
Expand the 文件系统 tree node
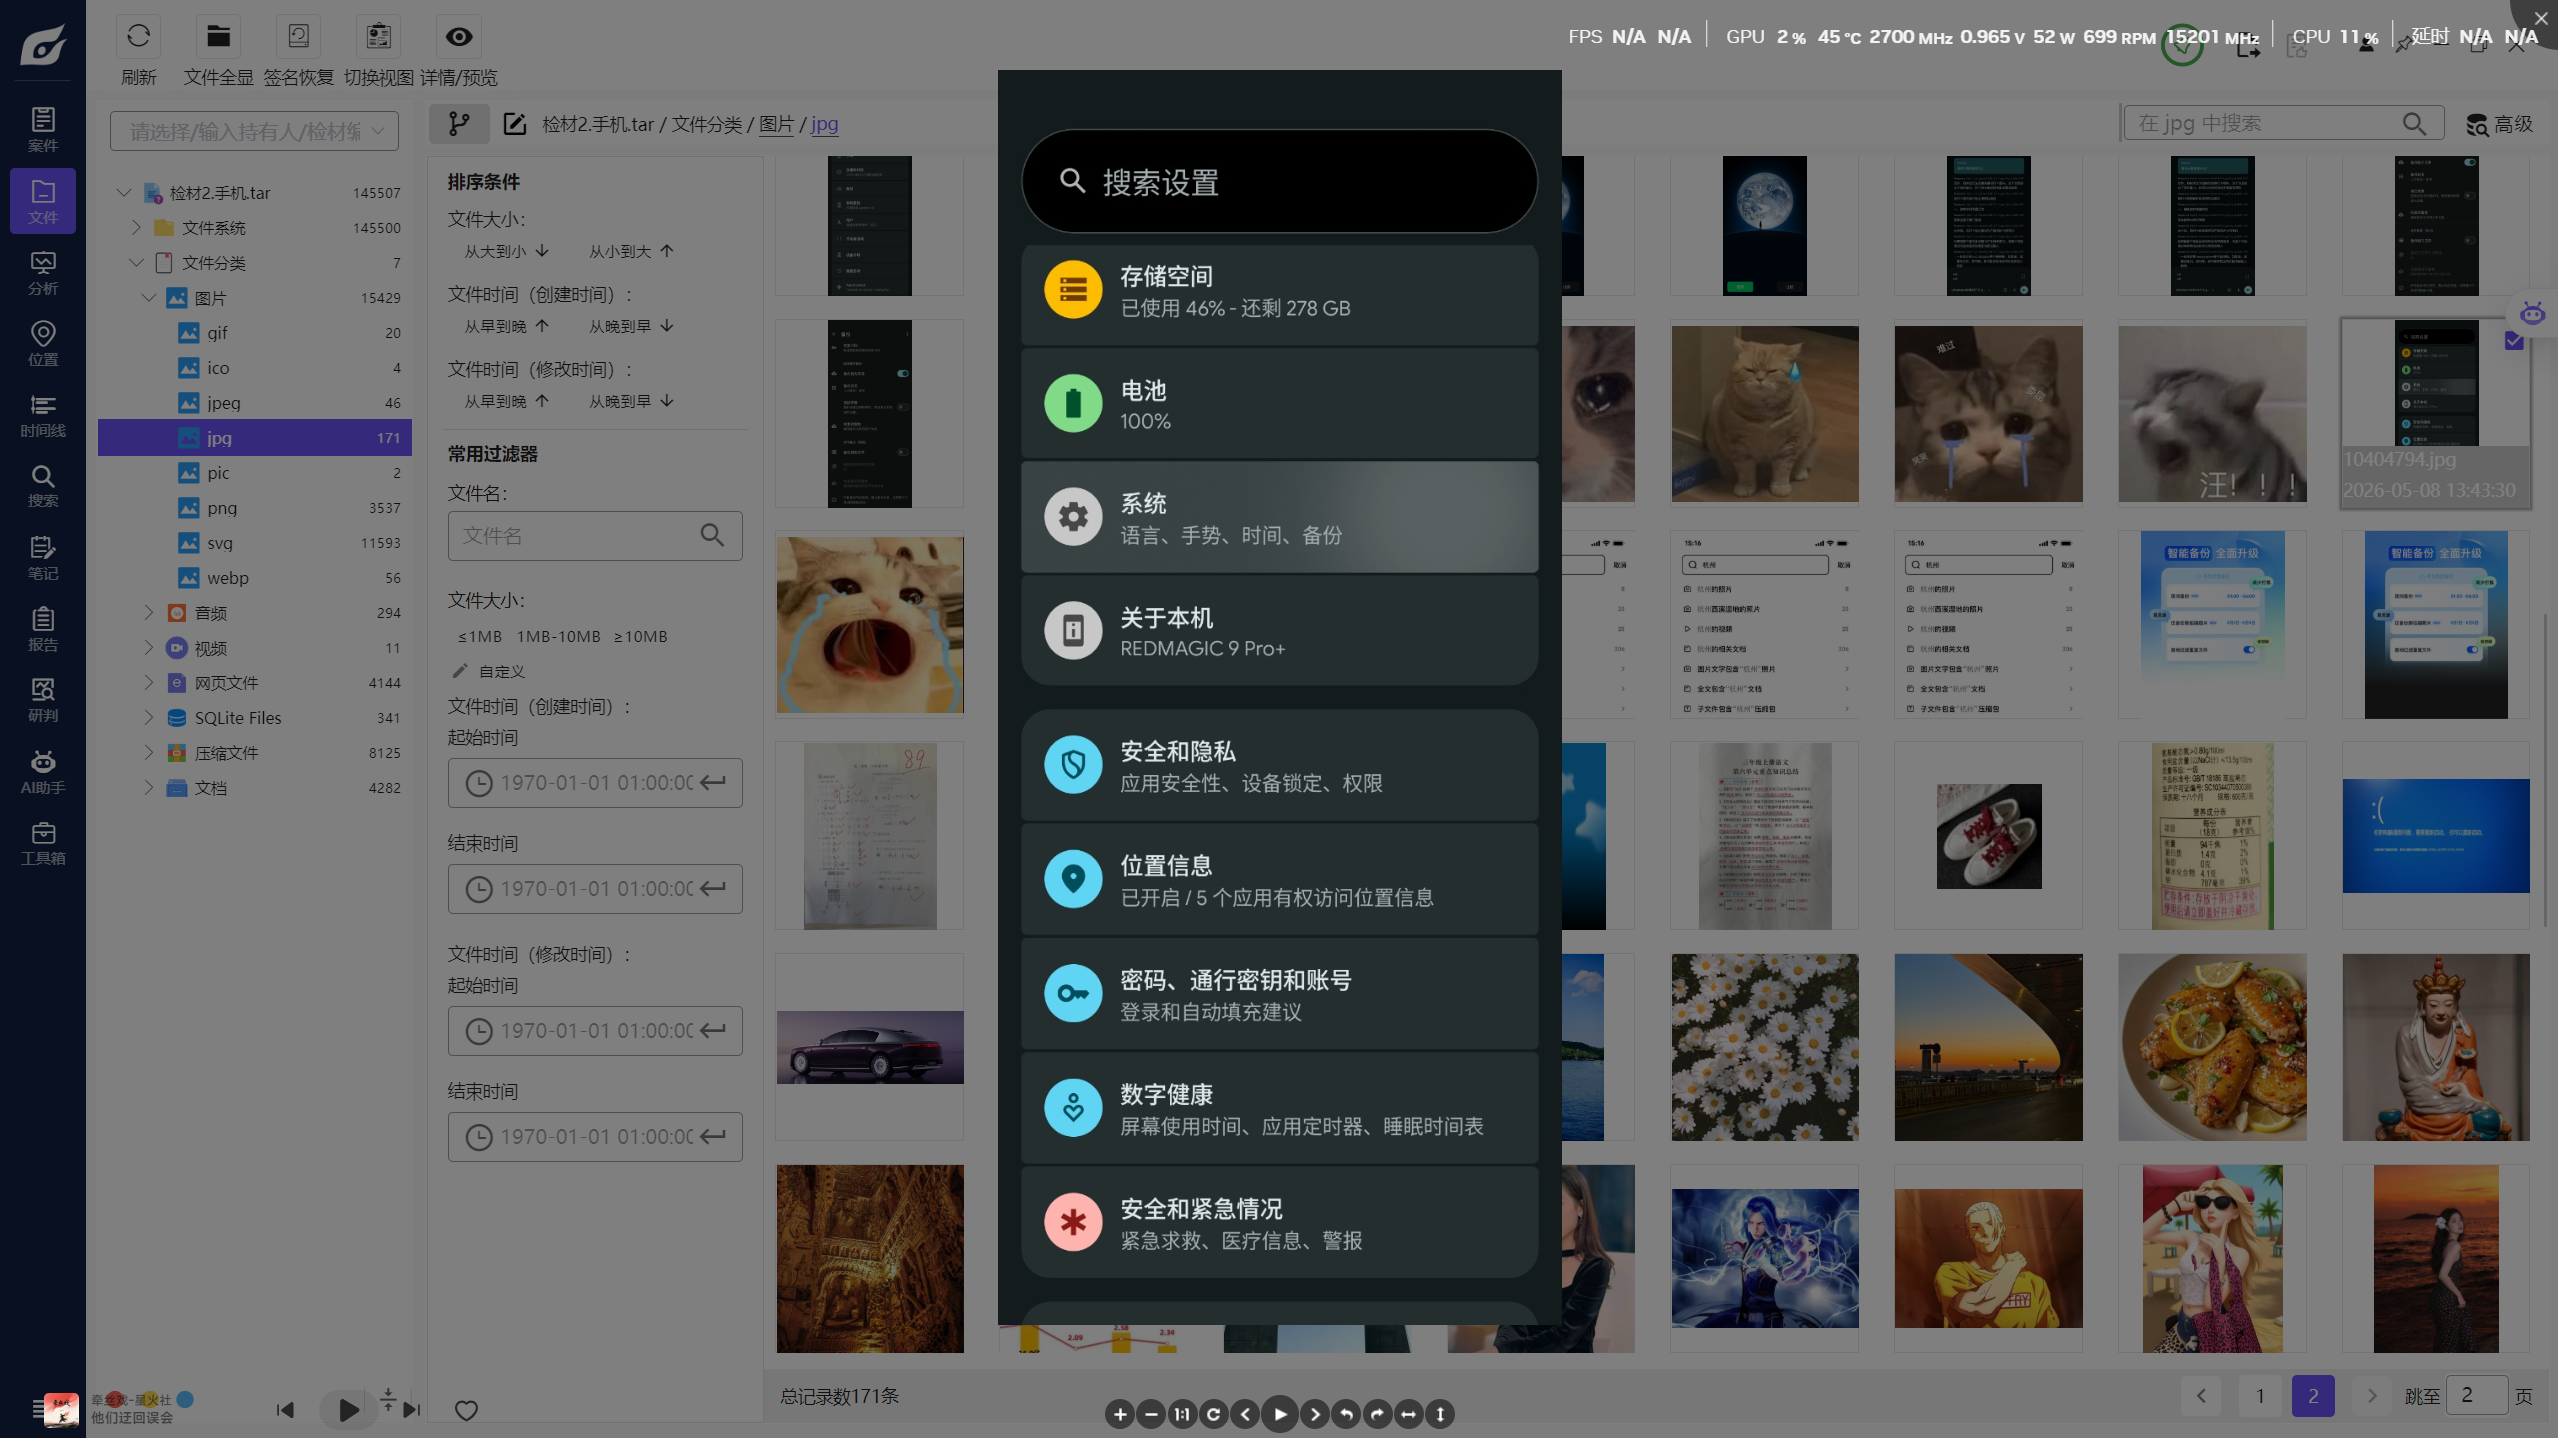tap(136, 228)
